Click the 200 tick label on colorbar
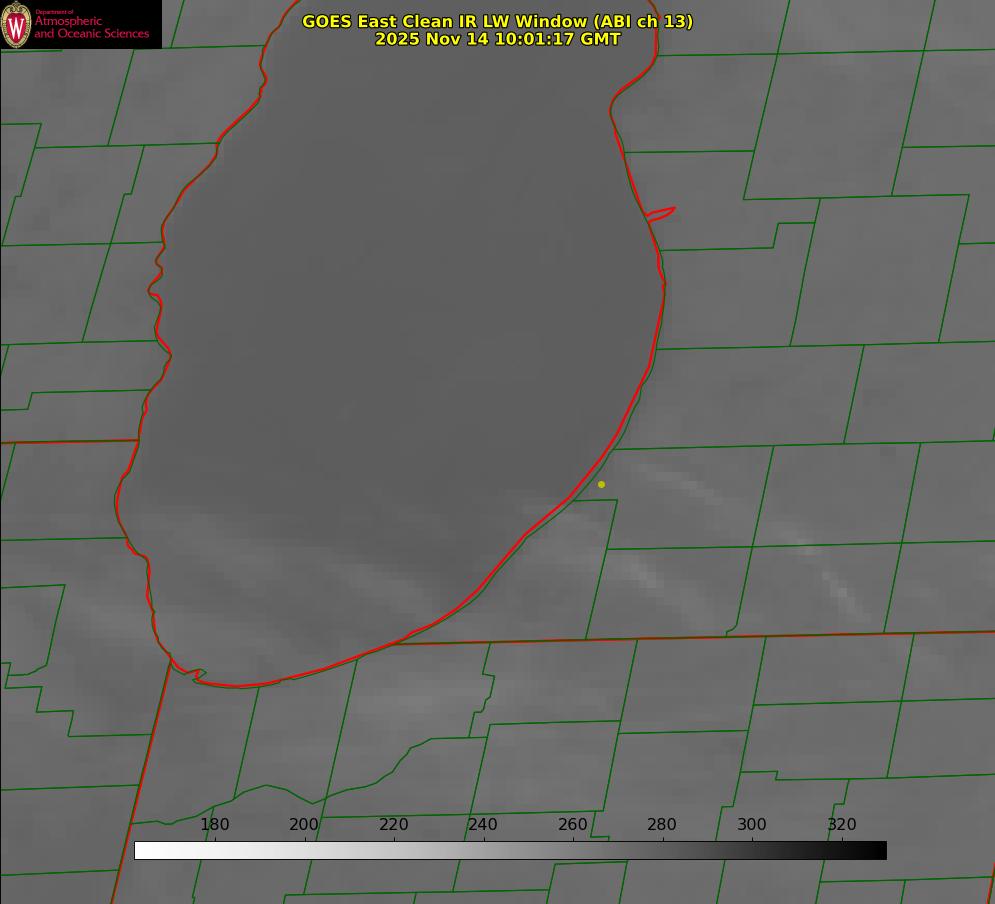The height and width of the screenshot is (904, 995). pyautogui.click(x=304, y=825)
